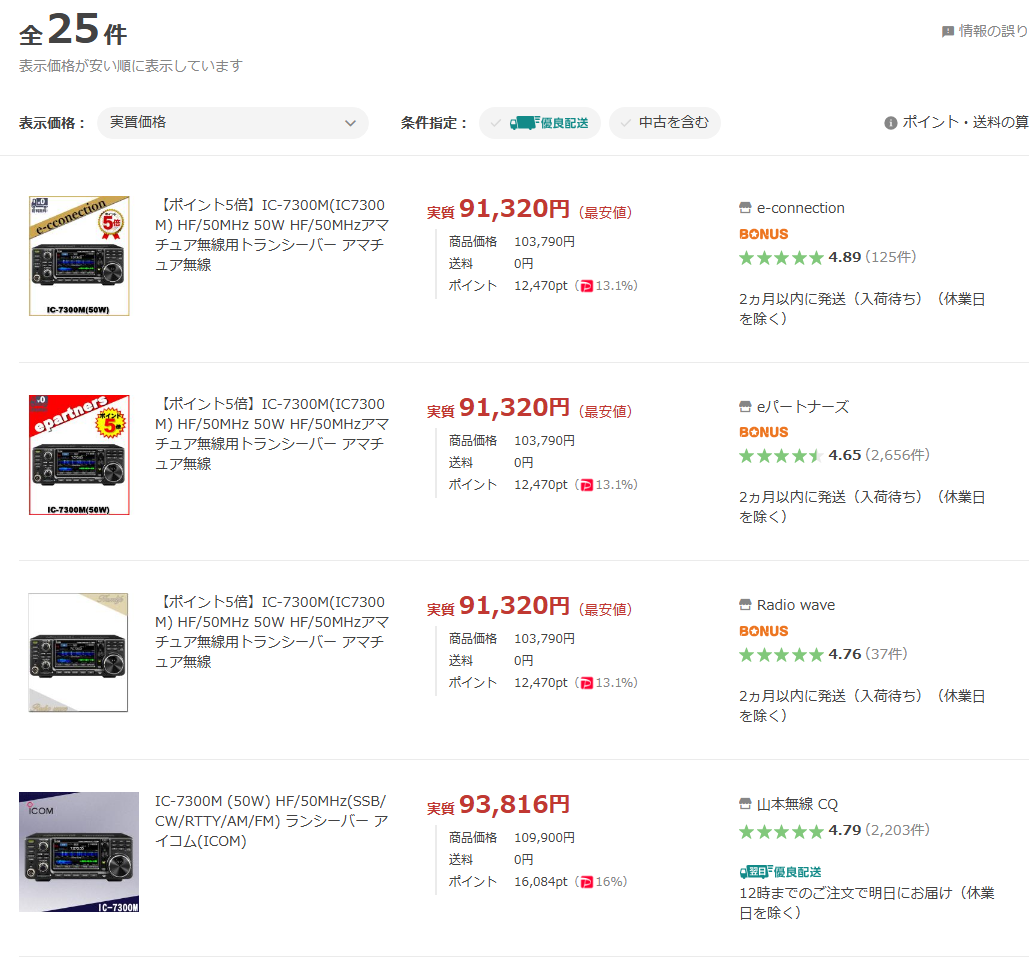
Task: Select the 表示価格が安い順に表示しています notice
Action: pos(131,66)
